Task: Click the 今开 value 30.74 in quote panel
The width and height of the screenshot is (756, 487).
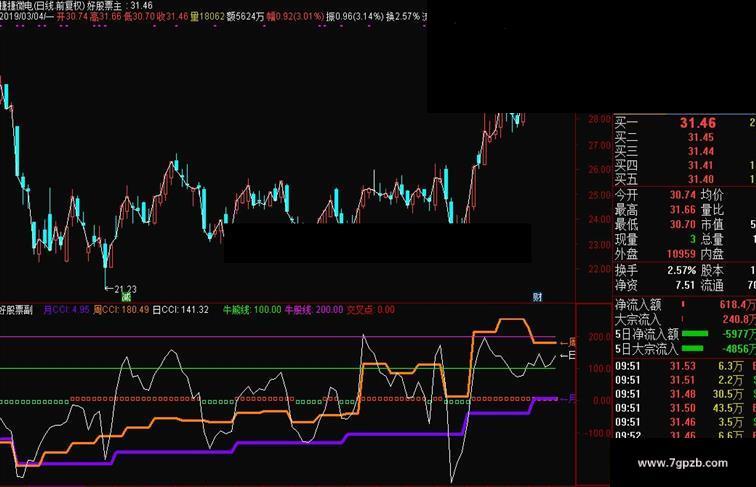Action: (683, 195)
